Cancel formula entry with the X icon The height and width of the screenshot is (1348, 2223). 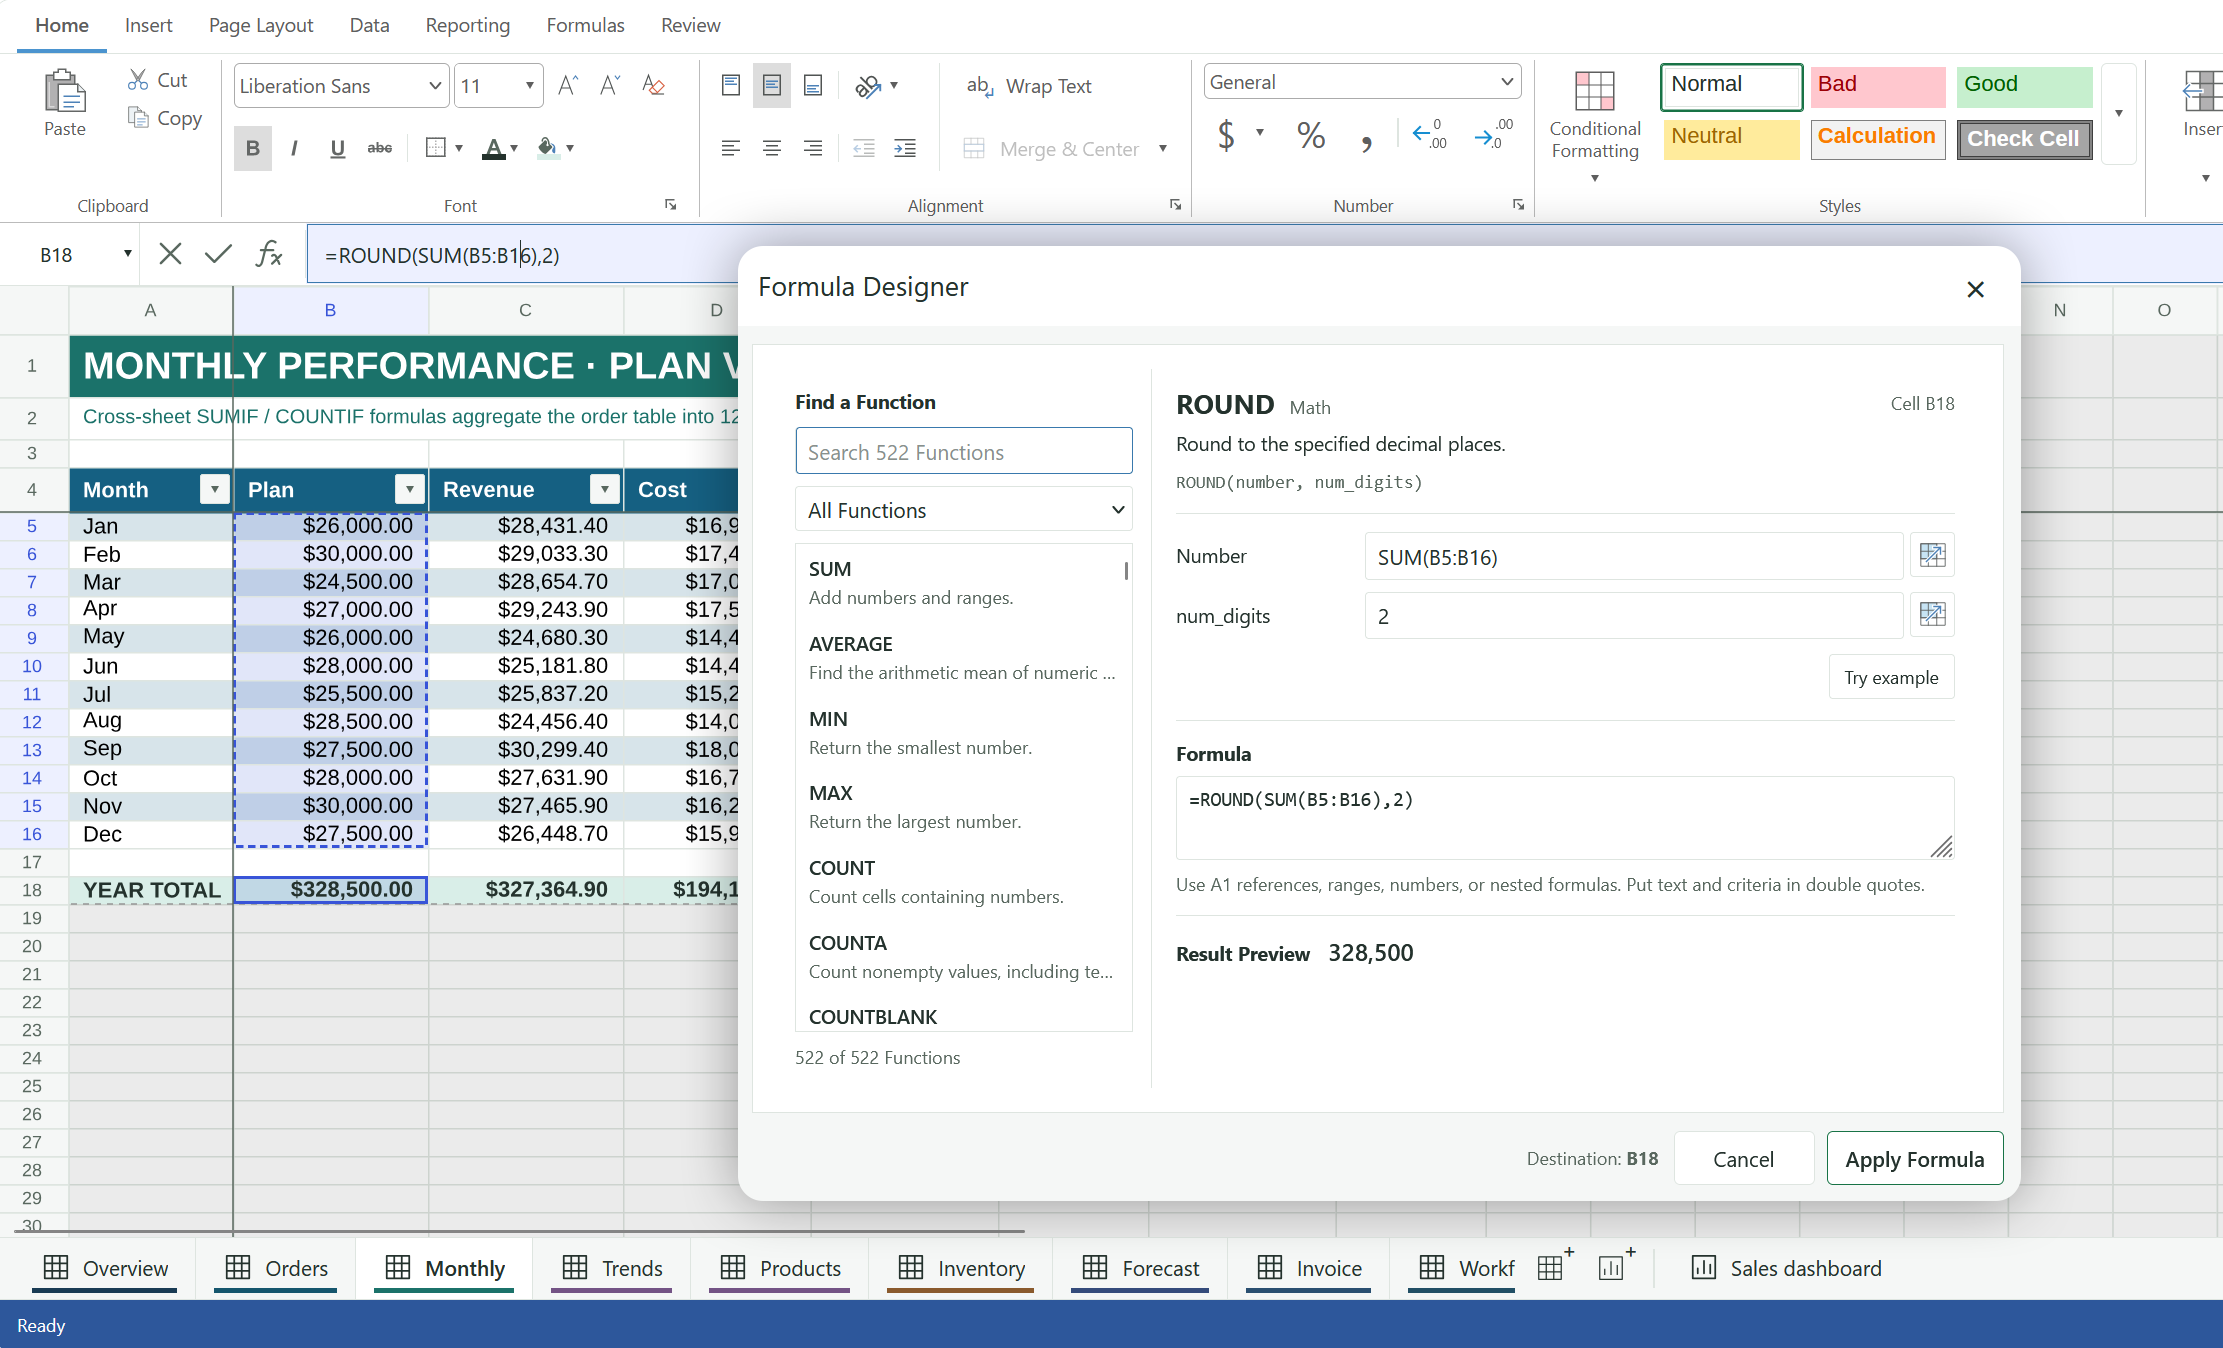tap(170, 254)
